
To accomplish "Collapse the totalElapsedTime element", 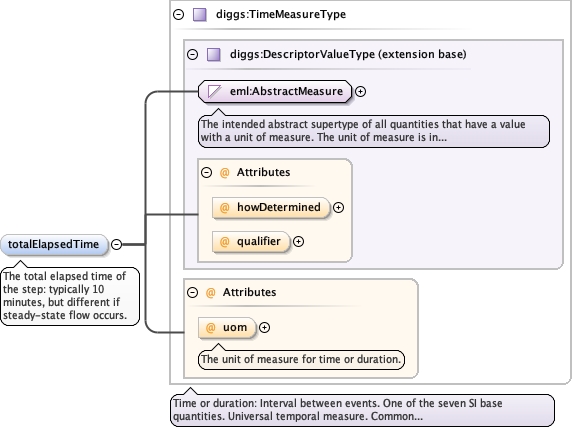I will 116,244.
